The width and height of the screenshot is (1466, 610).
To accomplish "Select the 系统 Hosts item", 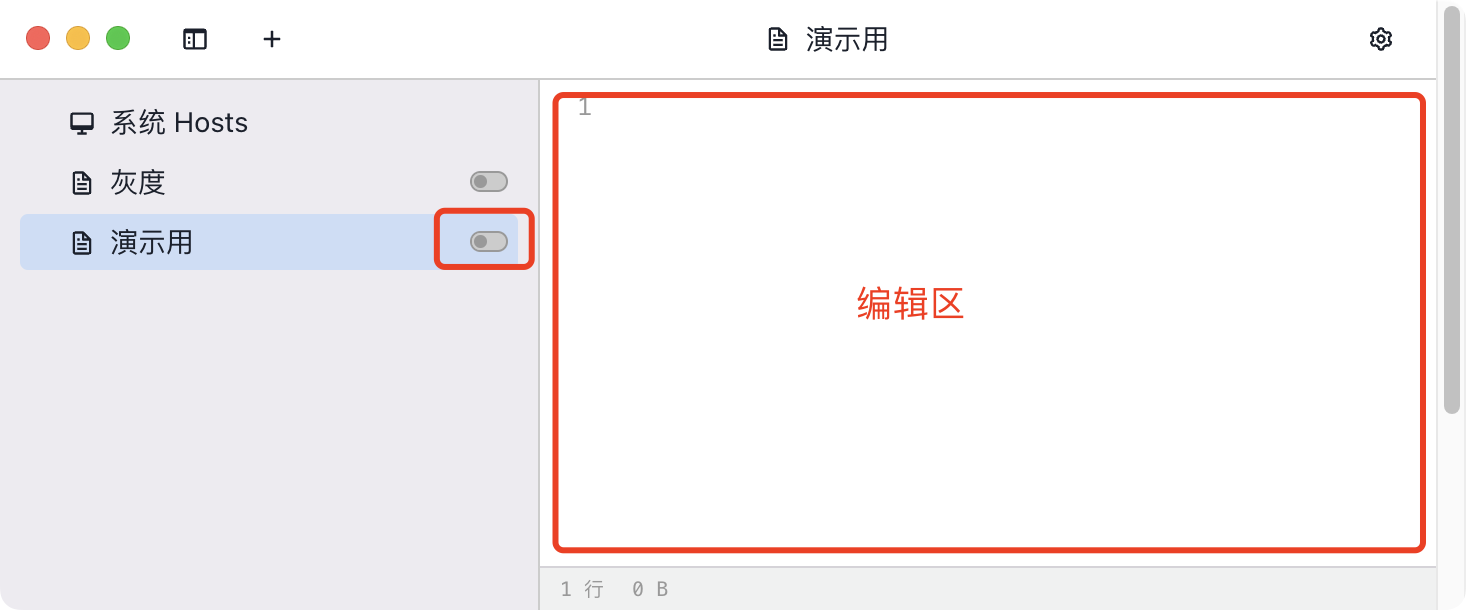I will pos(270,123).
